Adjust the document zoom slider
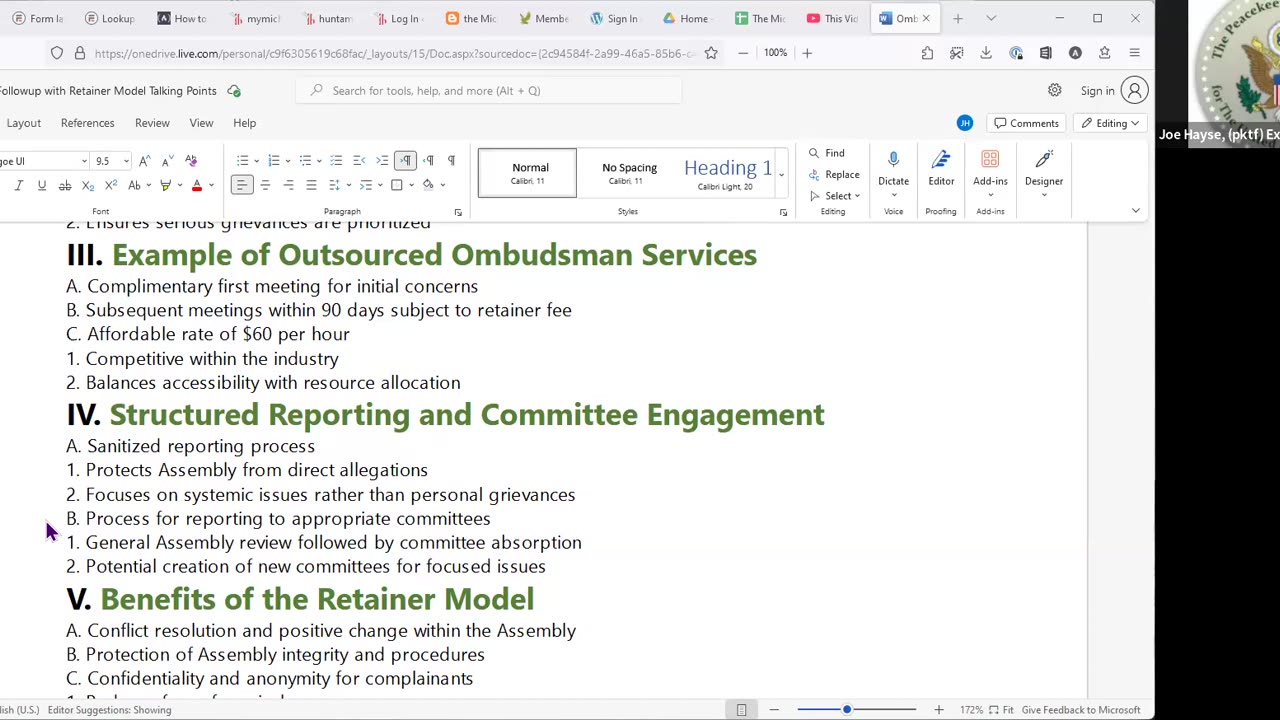The image size is (1280, 720). [846, 710]
